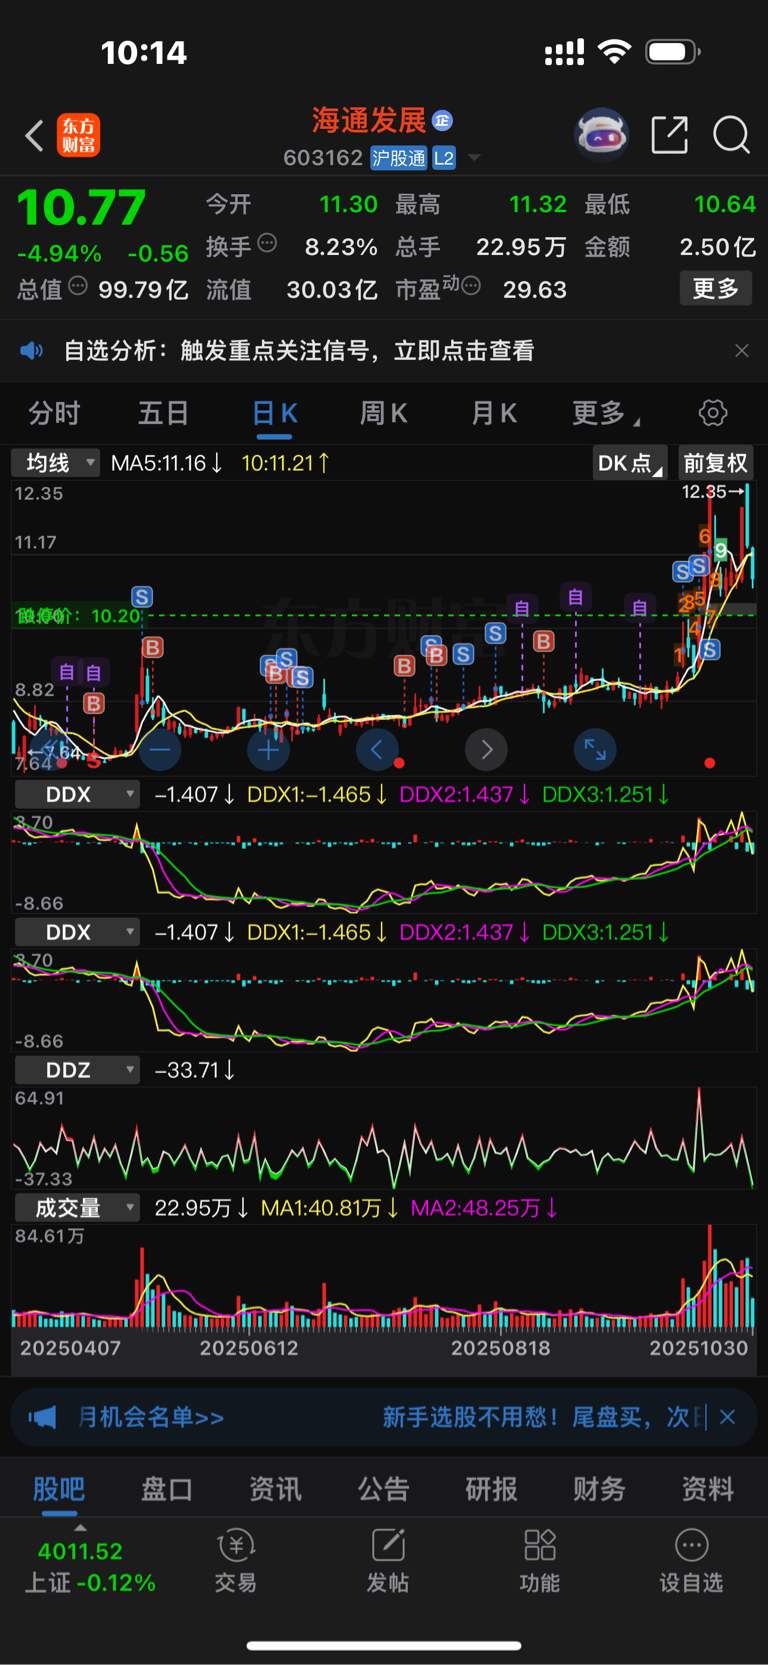Open the 成交量 indicator dropdown

(x=77, y=1208)
